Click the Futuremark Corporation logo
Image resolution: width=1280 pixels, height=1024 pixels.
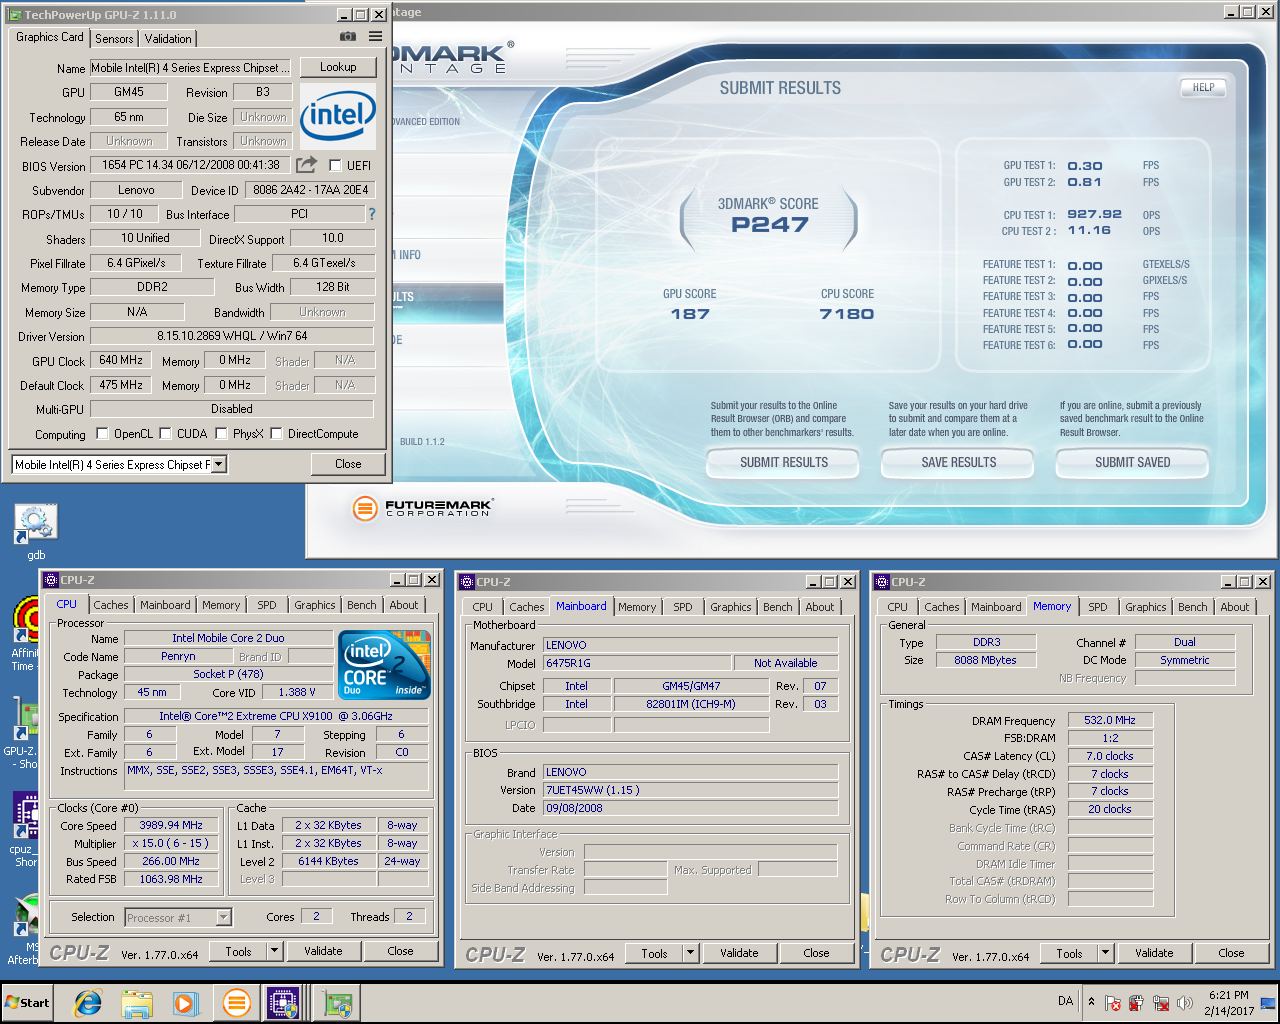pos(423,508)
